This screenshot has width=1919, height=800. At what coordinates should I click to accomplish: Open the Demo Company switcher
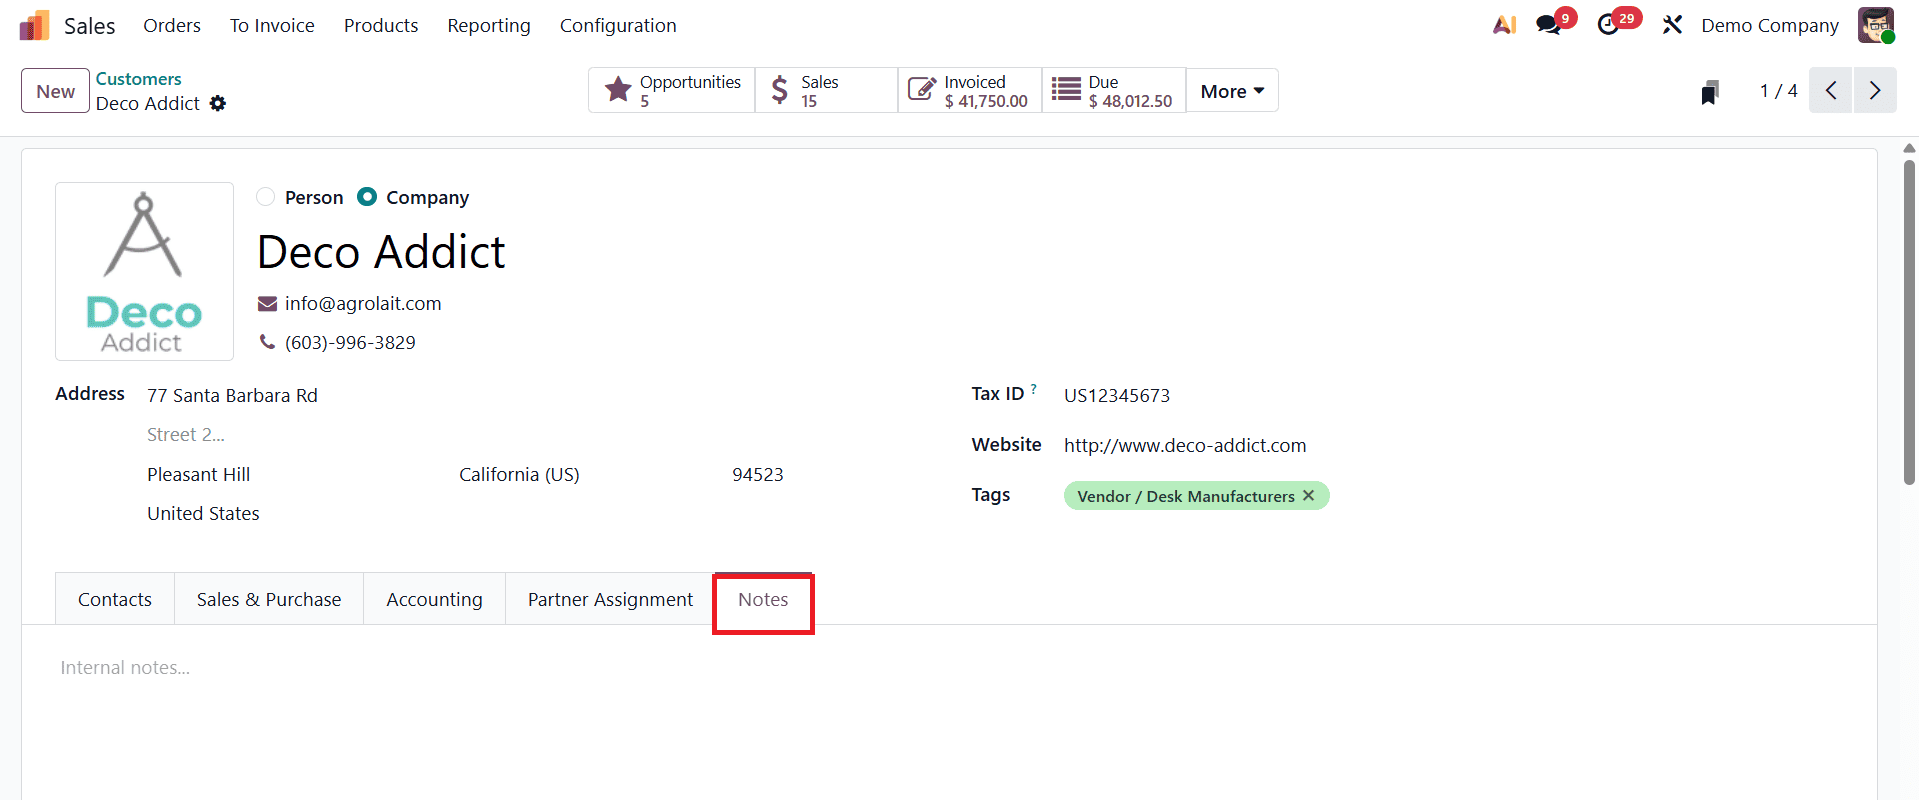(1770, 25)
